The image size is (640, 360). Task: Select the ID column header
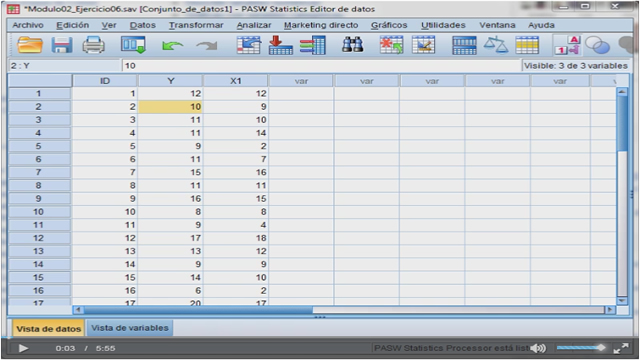click(x=105, y=81)
